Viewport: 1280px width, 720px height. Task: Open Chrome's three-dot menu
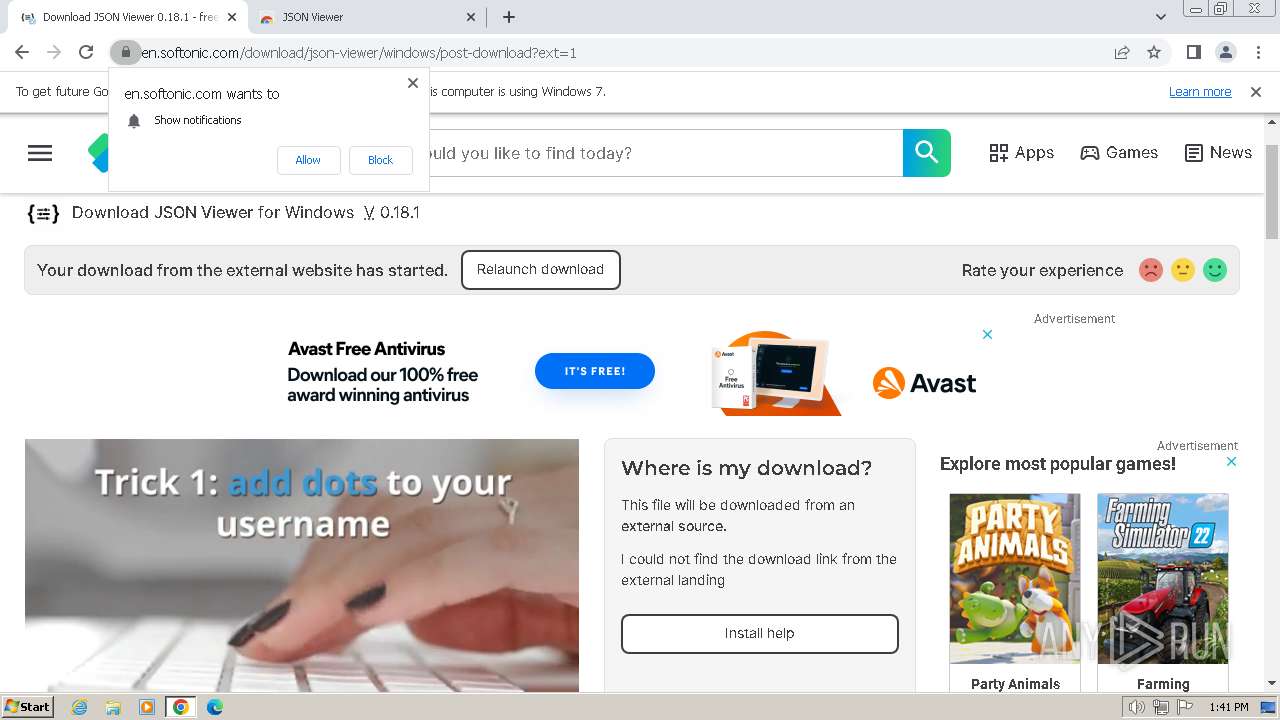(x=1256, y=52)
